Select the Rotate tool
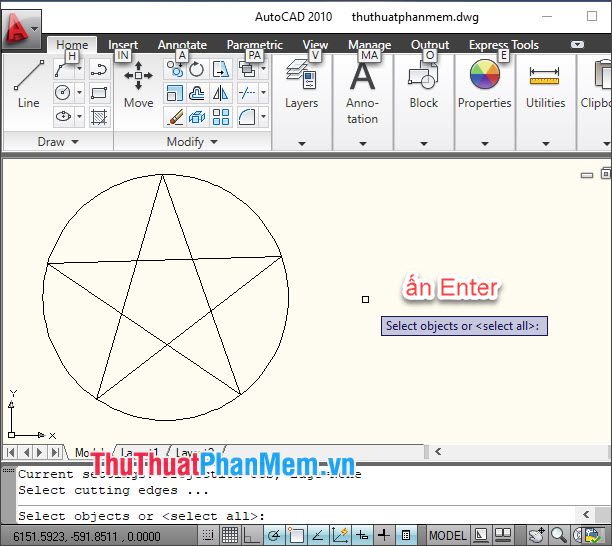The image size is (612, 546). click(x=197, y=69)
